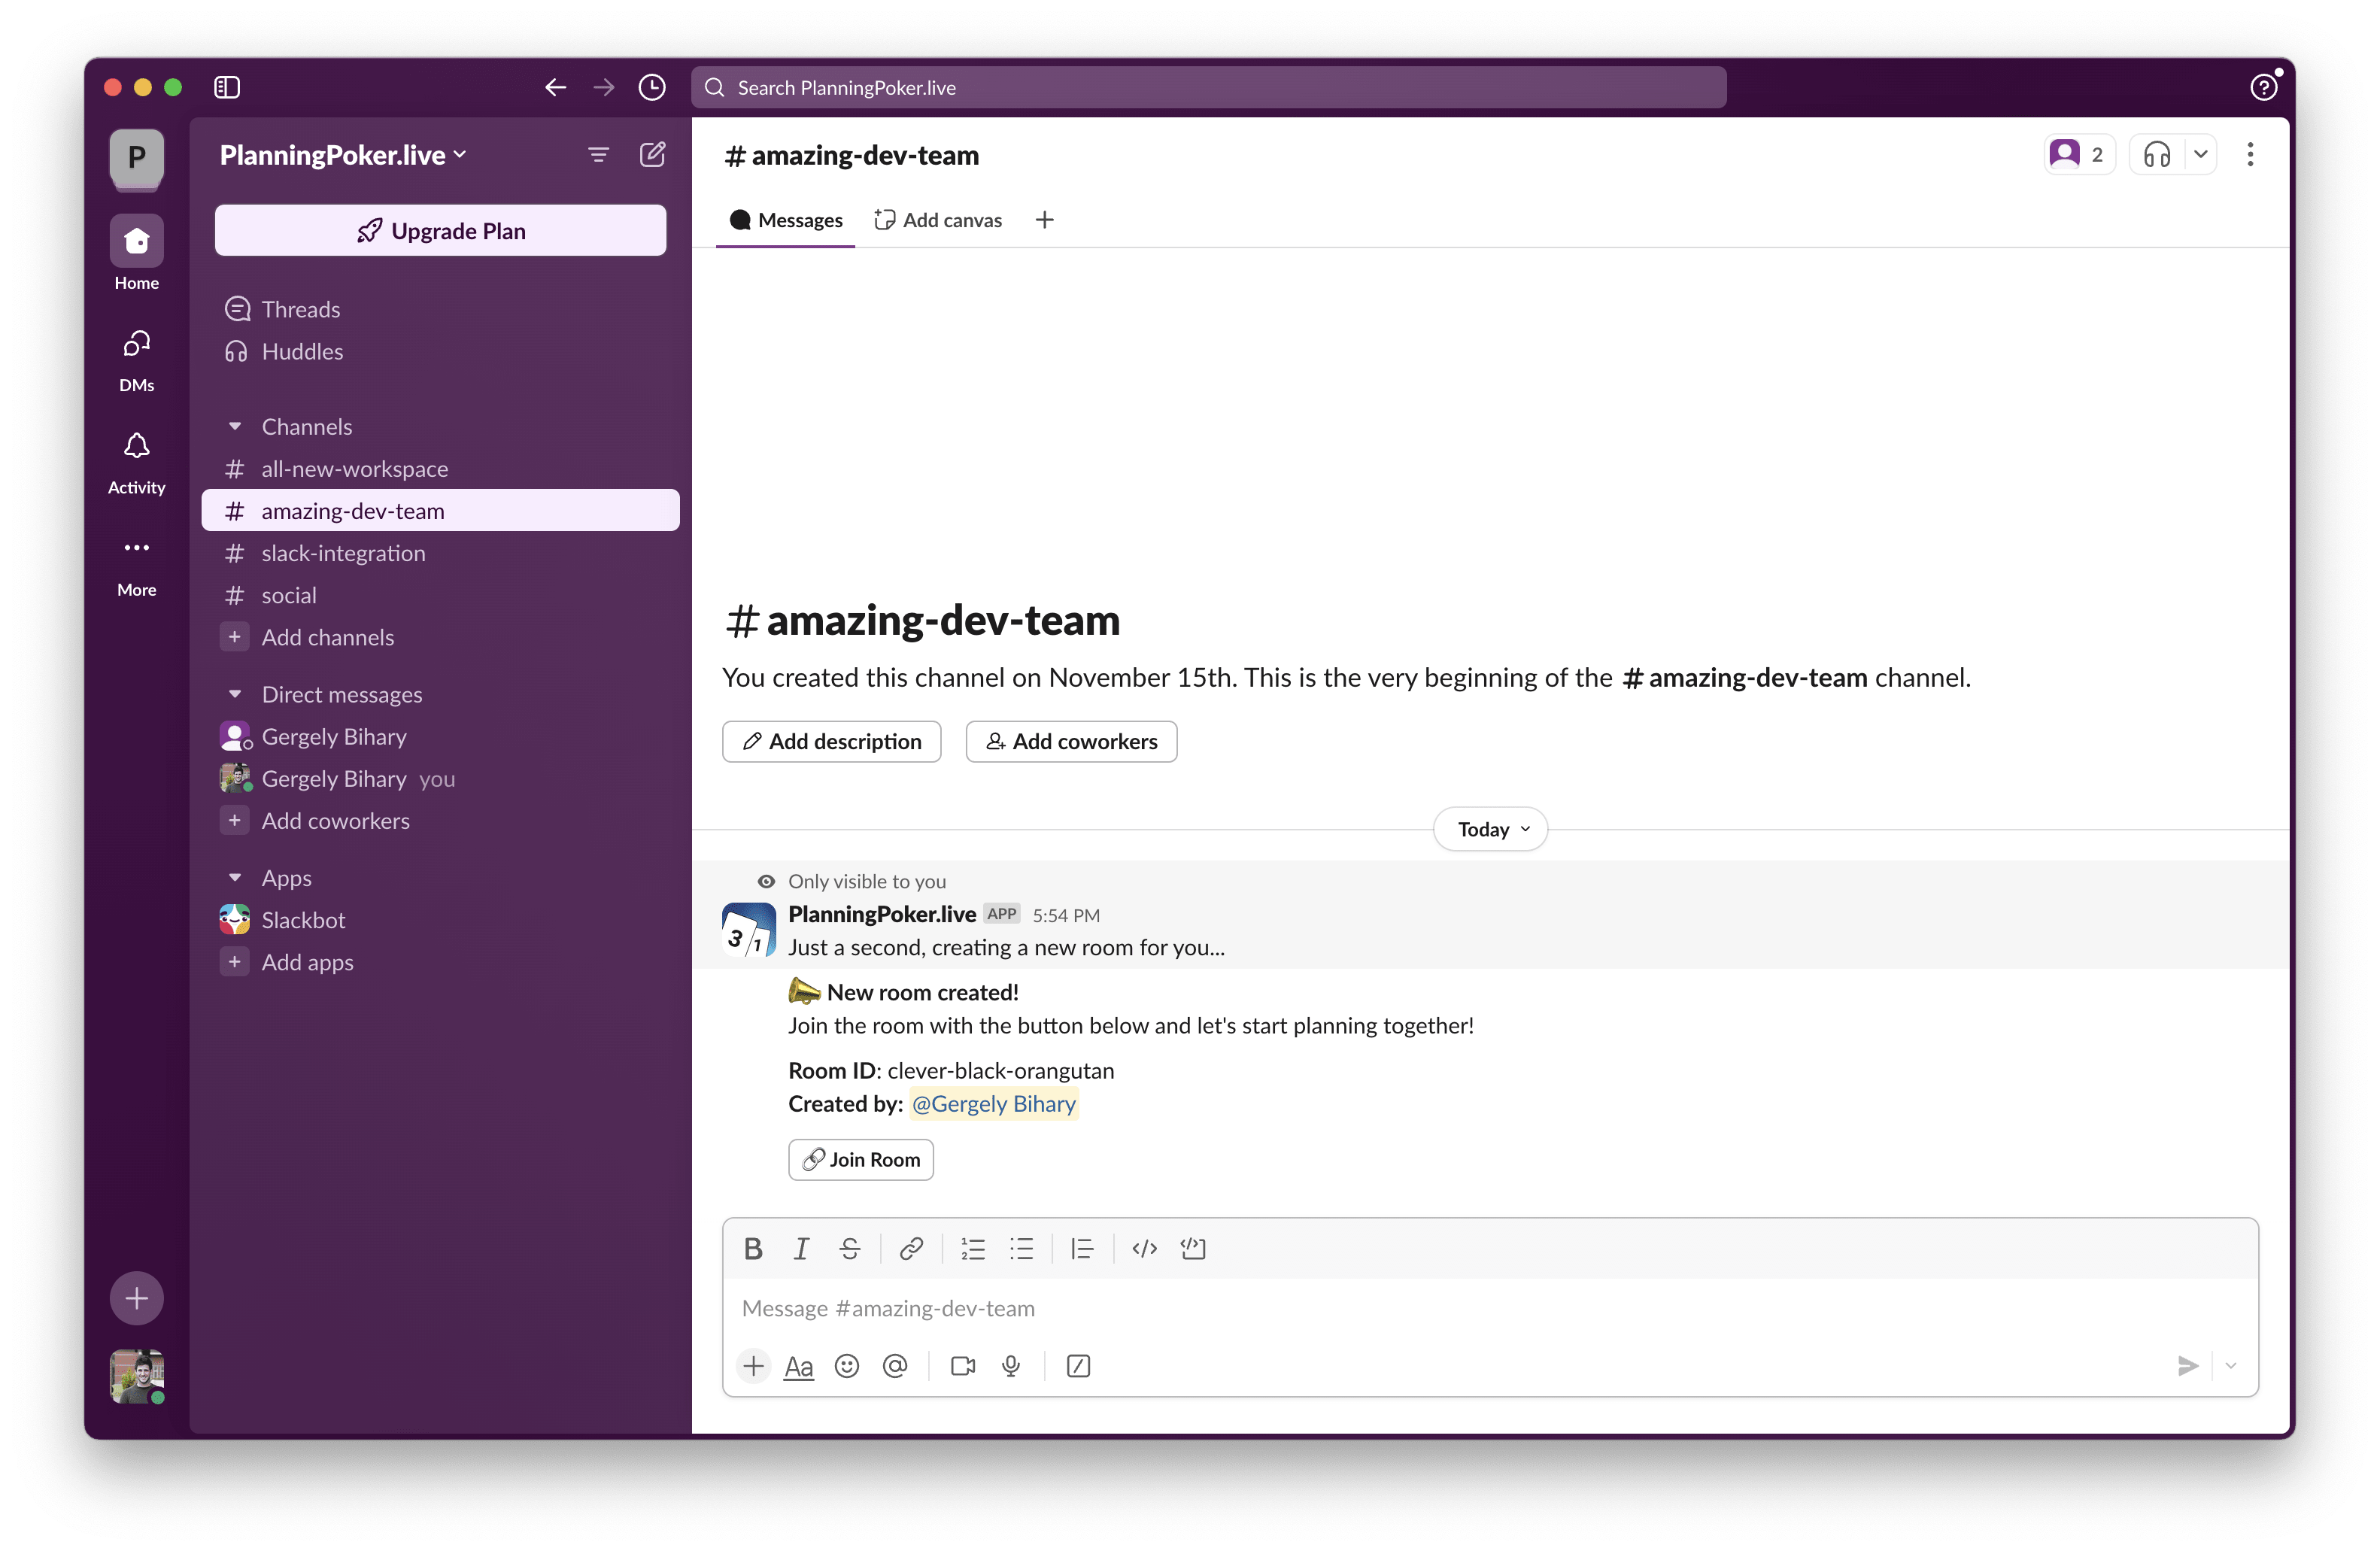The width and height of the screenshot is (2380, 1551).
Task: Click the filter conversations icon
Action: point(598,155)
